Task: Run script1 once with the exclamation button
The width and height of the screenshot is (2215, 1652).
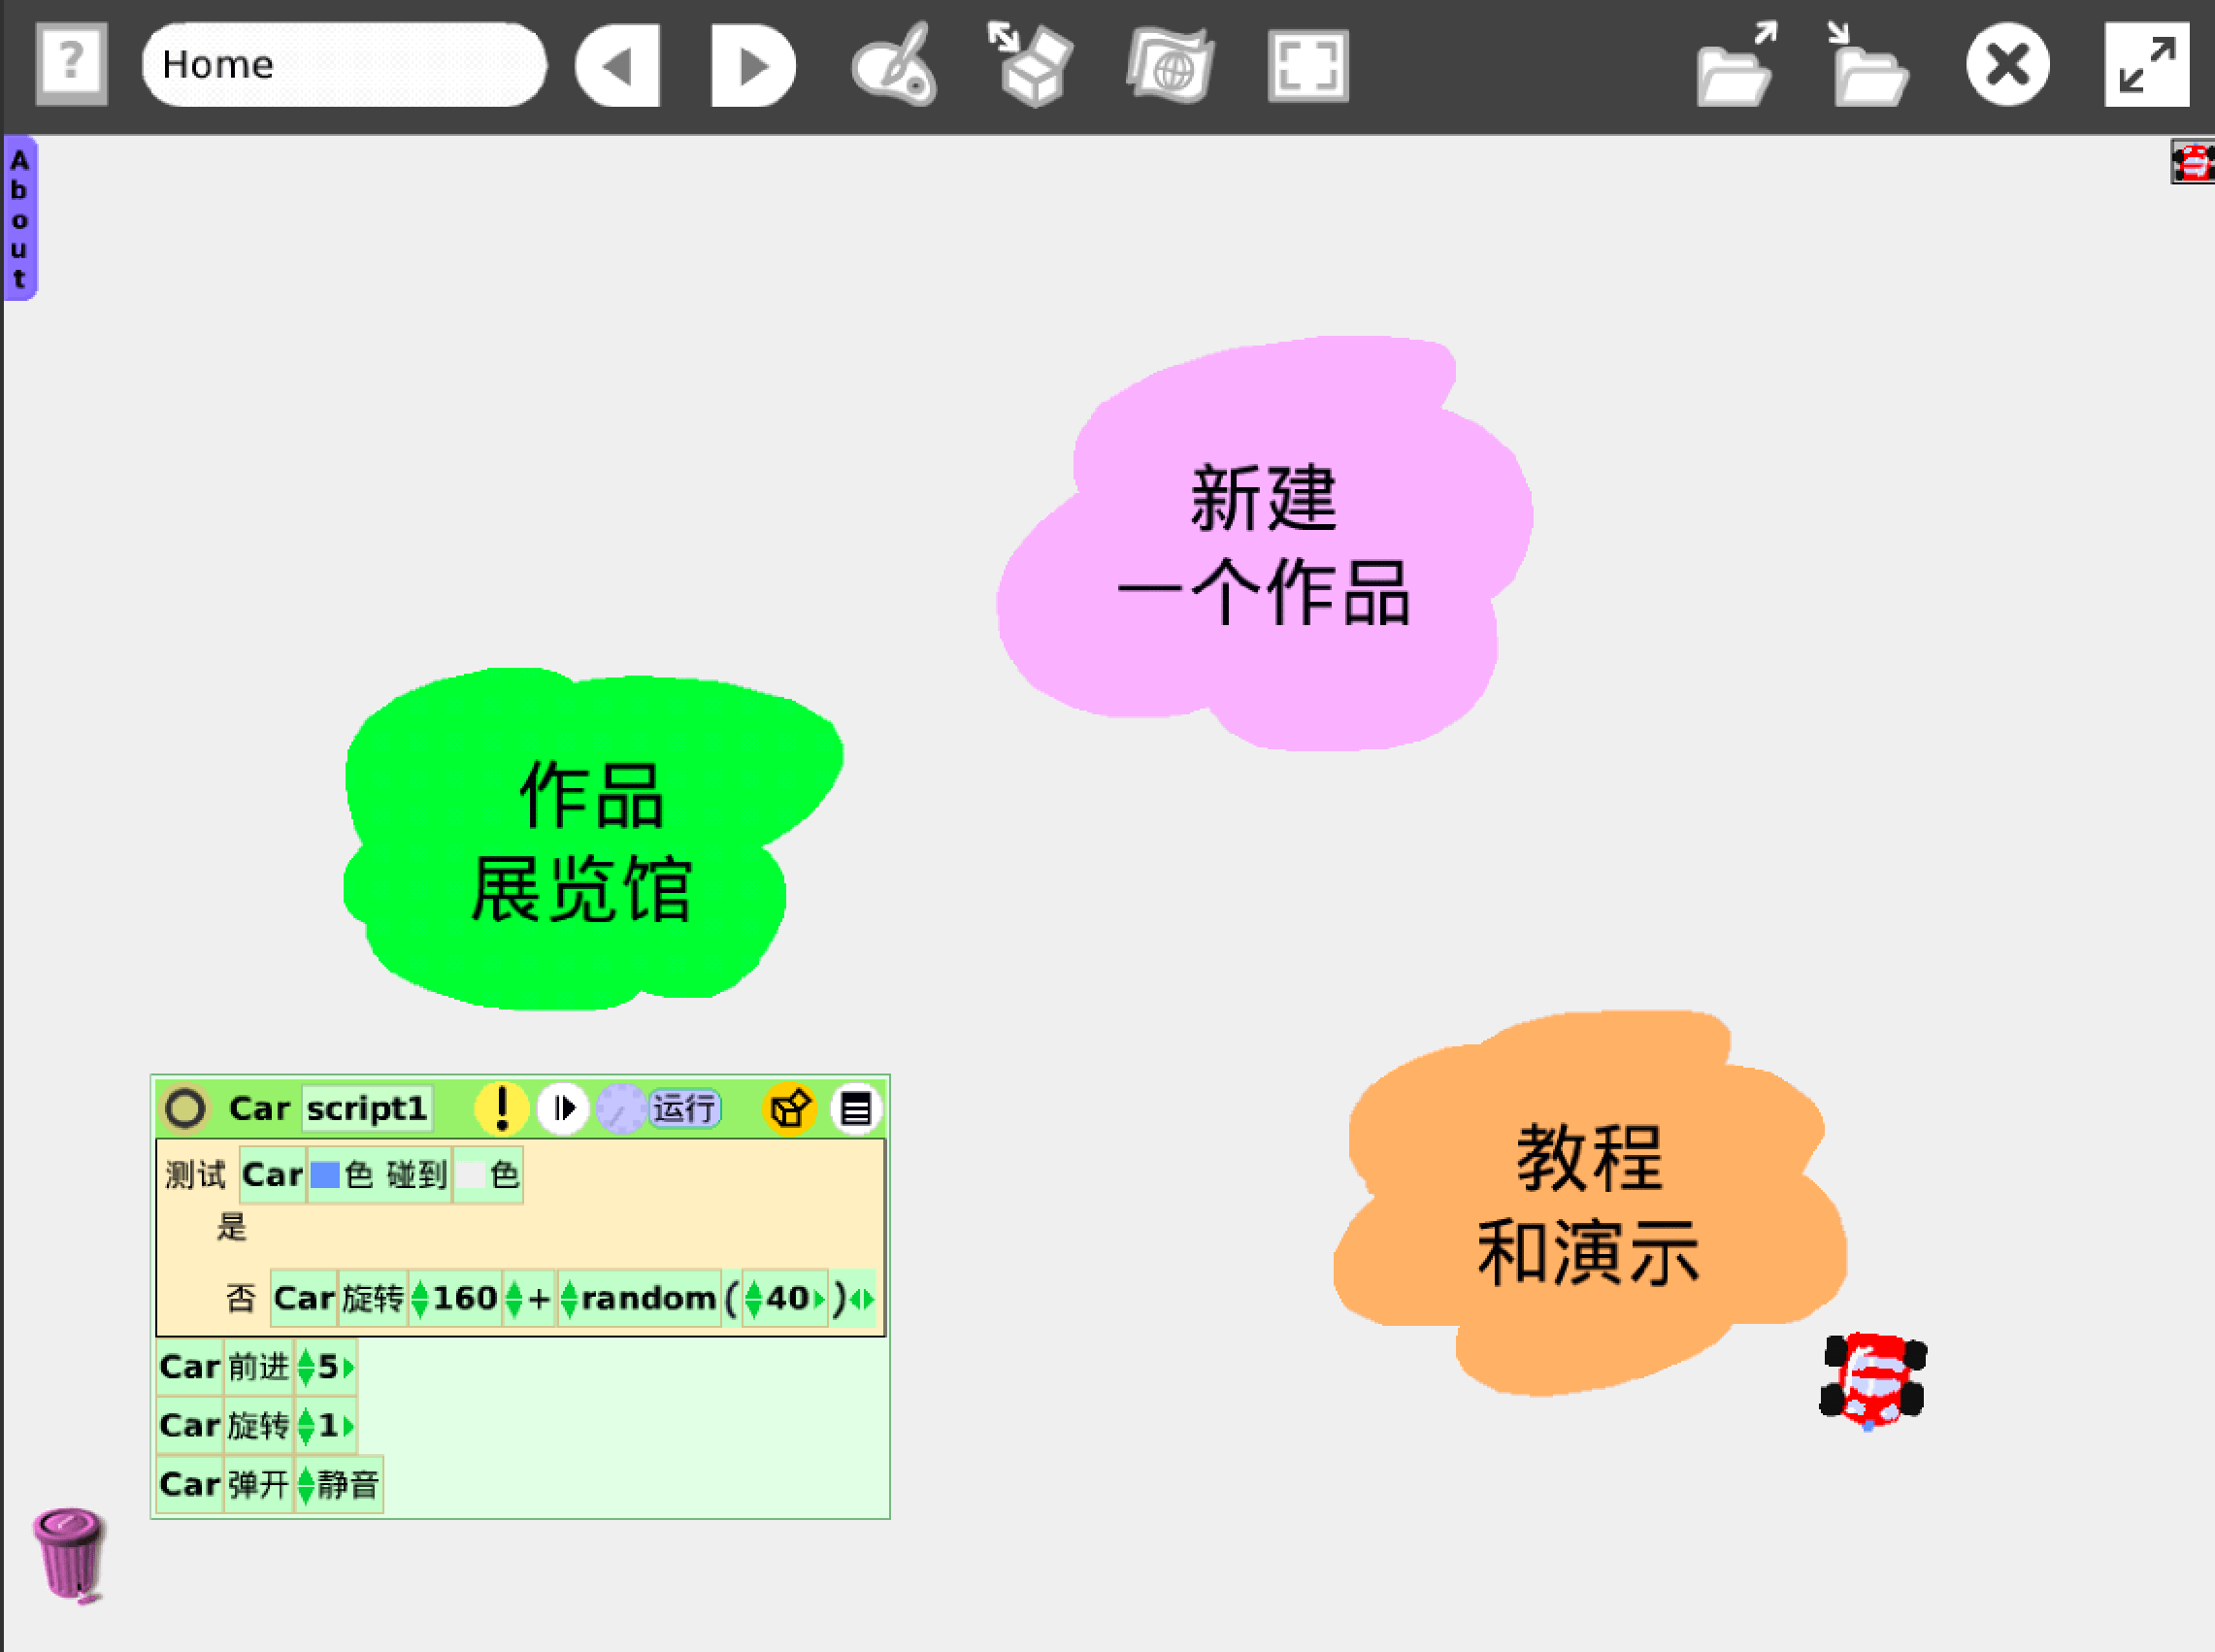Action: (x=503, y=1108)
